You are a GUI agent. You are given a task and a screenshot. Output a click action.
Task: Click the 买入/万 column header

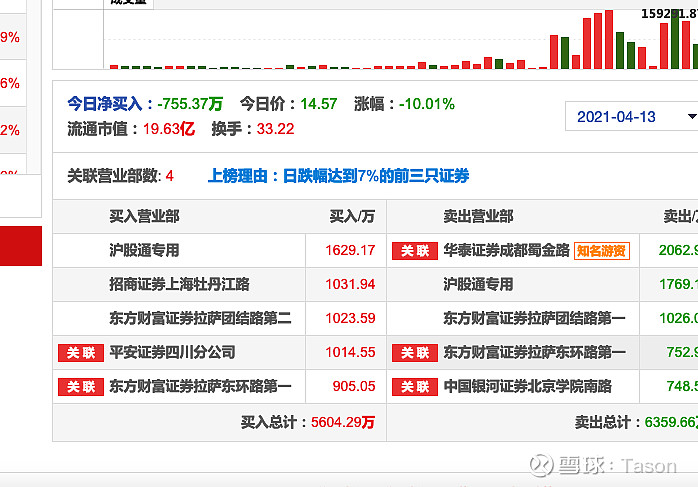tap(352, 216)
